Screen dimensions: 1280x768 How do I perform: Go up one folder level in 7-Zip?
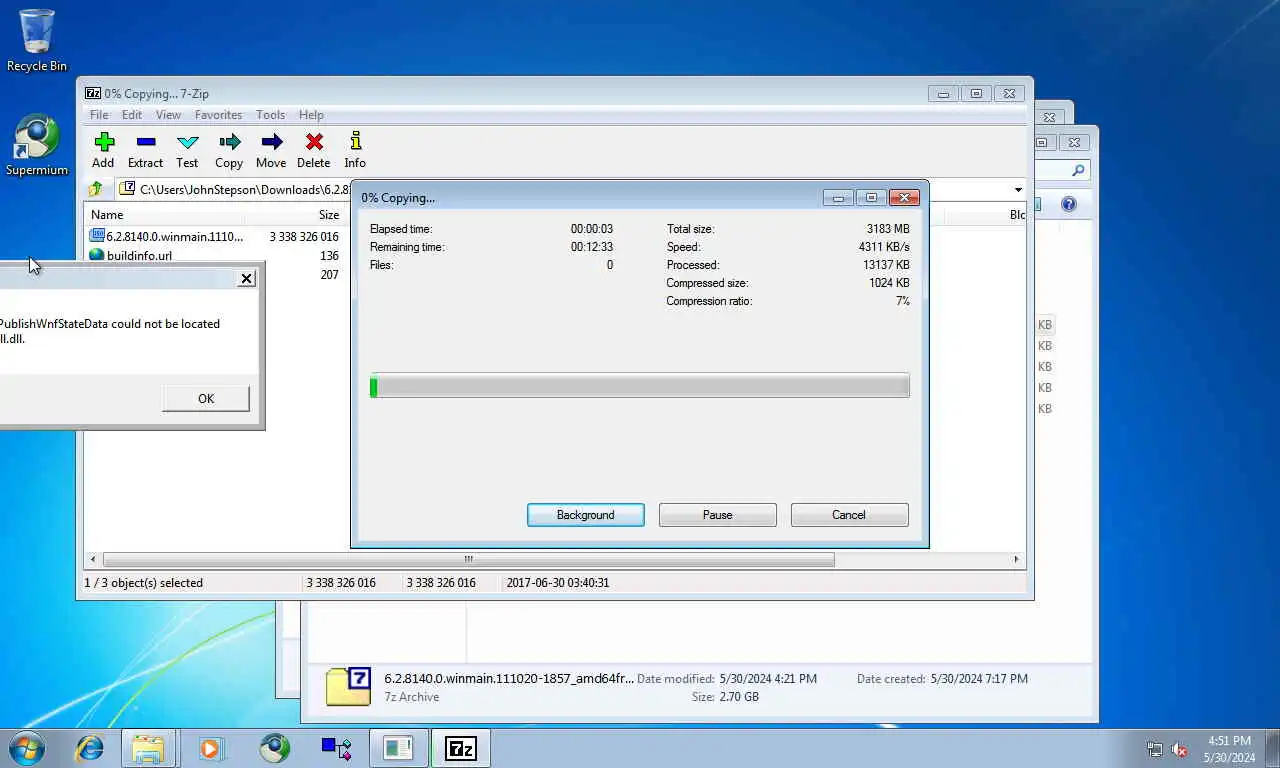(x=96, y=189)
